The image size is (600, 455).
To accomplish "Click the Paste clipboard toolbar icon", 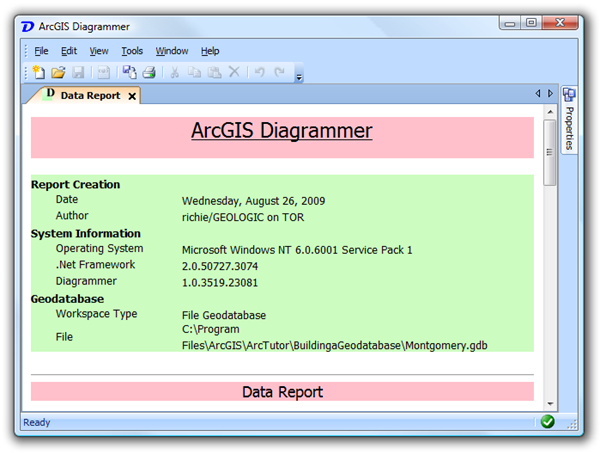I will (x=214, y=72).
